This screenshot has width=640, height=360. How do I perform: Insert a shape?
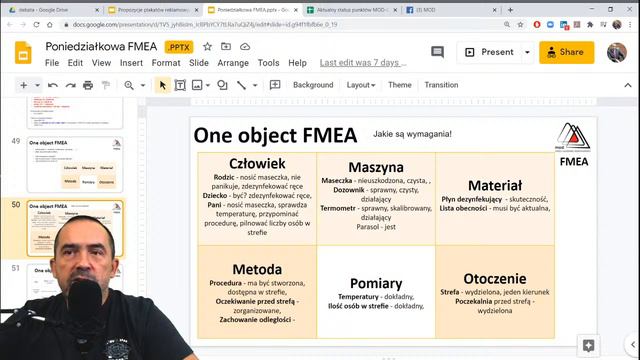pos(222,85)
